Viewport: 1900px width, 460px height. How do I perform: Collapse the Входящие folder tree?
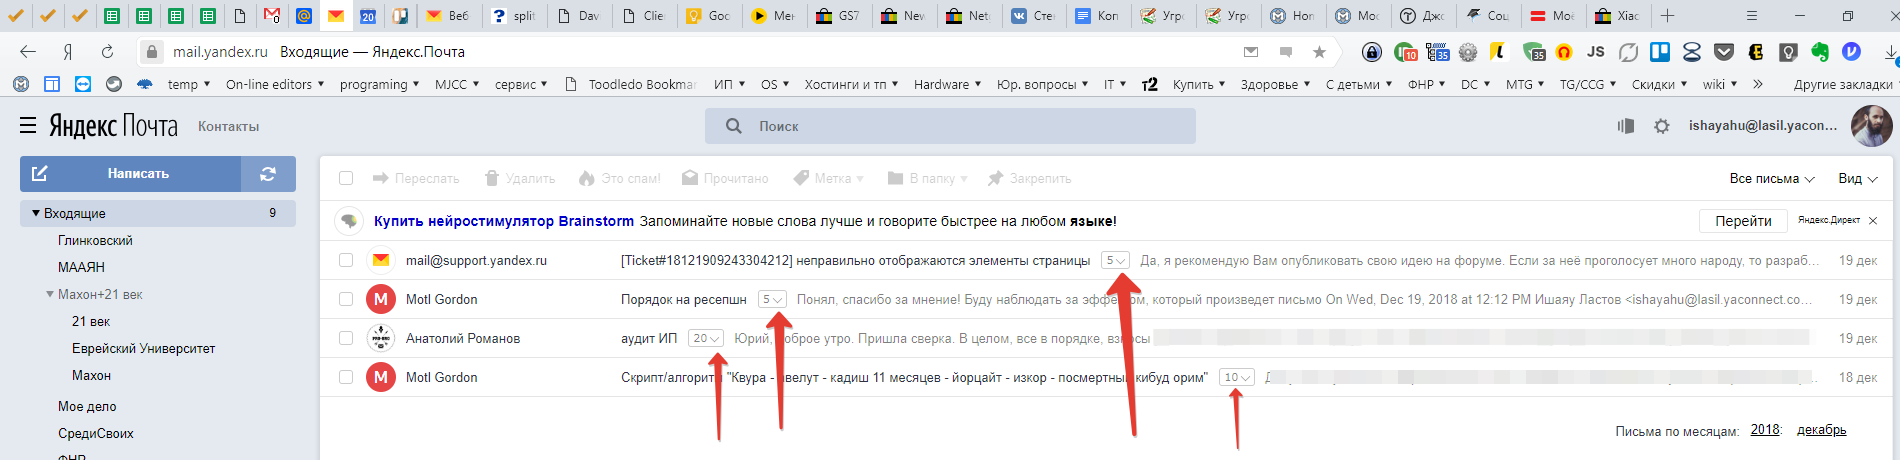(x=36, y=213)
